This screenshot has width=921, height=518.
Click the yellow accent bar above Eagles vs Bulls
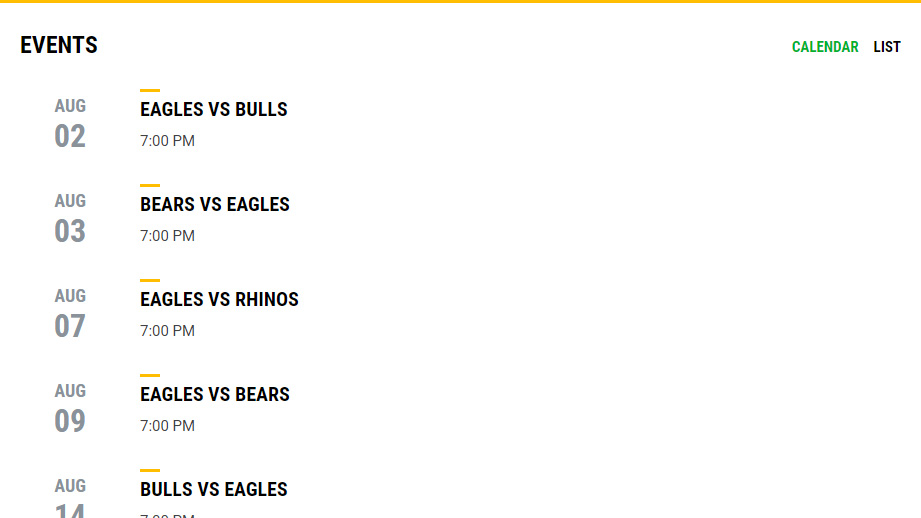150,90
